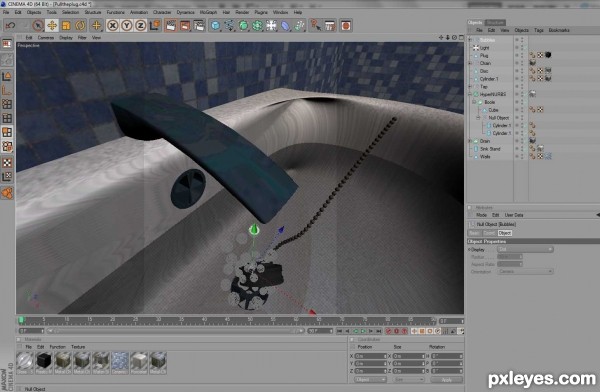Viewport: 600px width, 392px height.
Task: Toggle the Z axis lock
Action: click(x=141, y=26)
